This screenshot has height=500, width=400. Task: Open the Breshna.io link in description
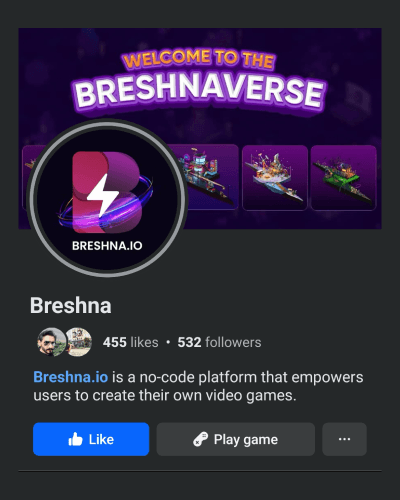71,377
